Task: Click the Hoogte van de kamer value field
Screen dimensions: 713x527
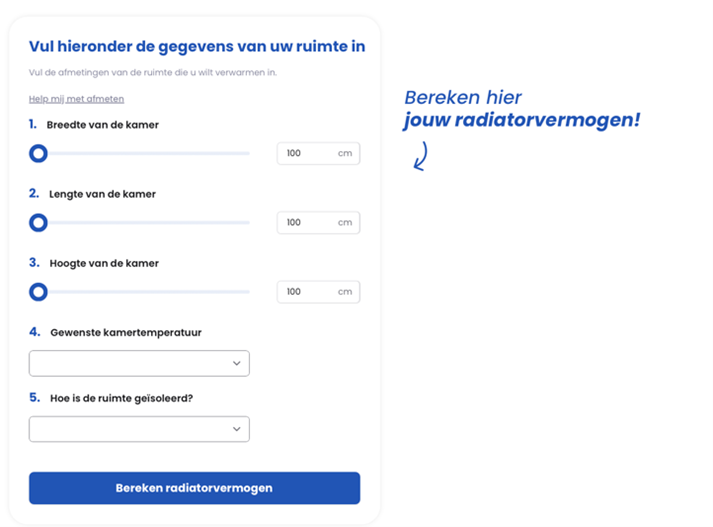Action: click(x=318, y=291)
